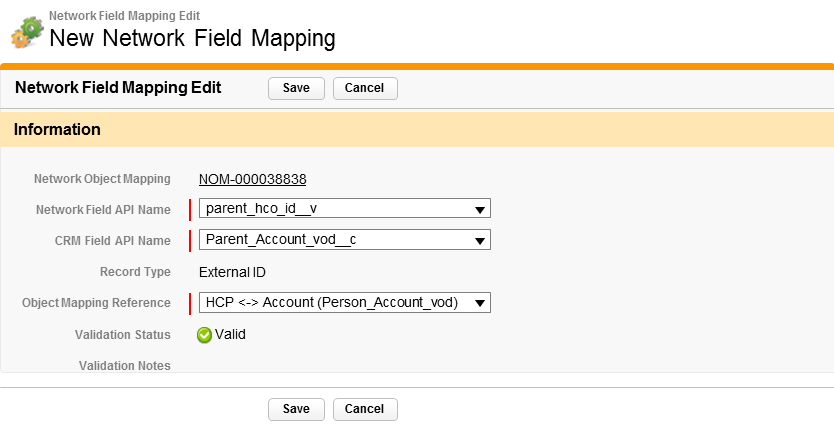
Task: Click the Validation Status field label
Action: 122,335
